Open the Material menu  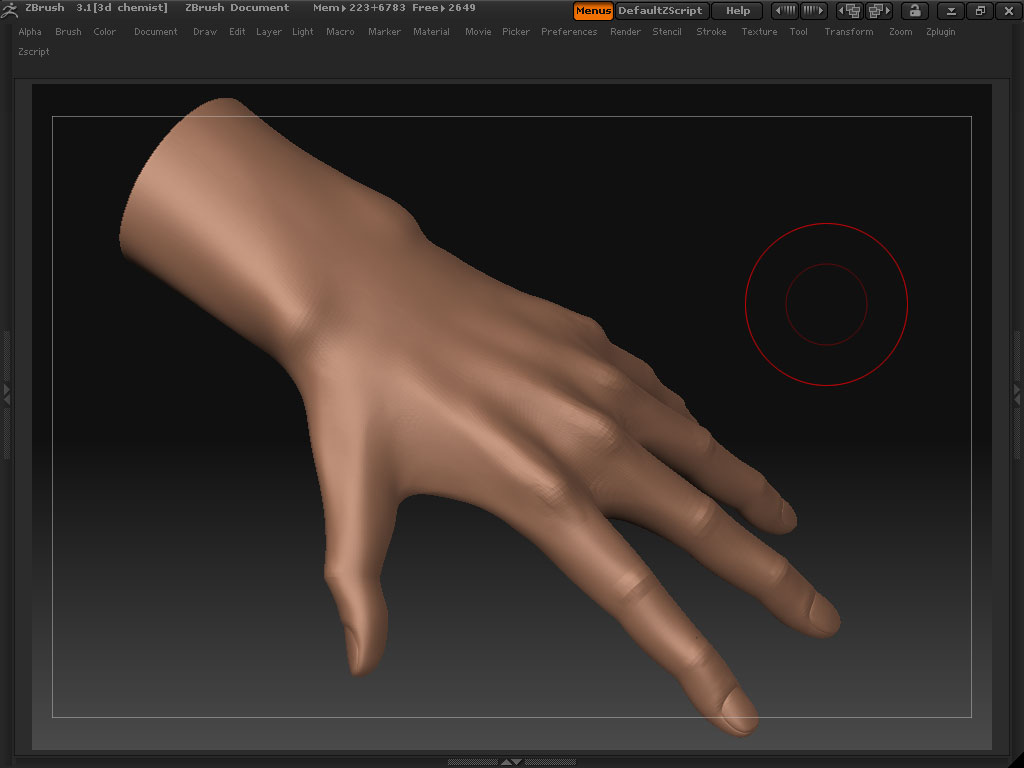coord(431,31)
